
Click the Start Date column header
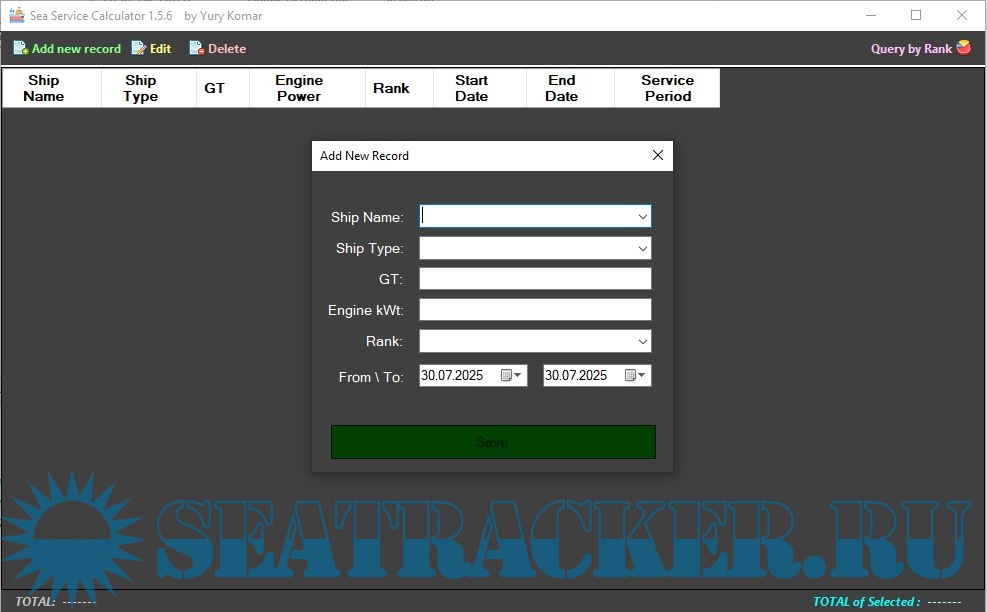point(471,88)
